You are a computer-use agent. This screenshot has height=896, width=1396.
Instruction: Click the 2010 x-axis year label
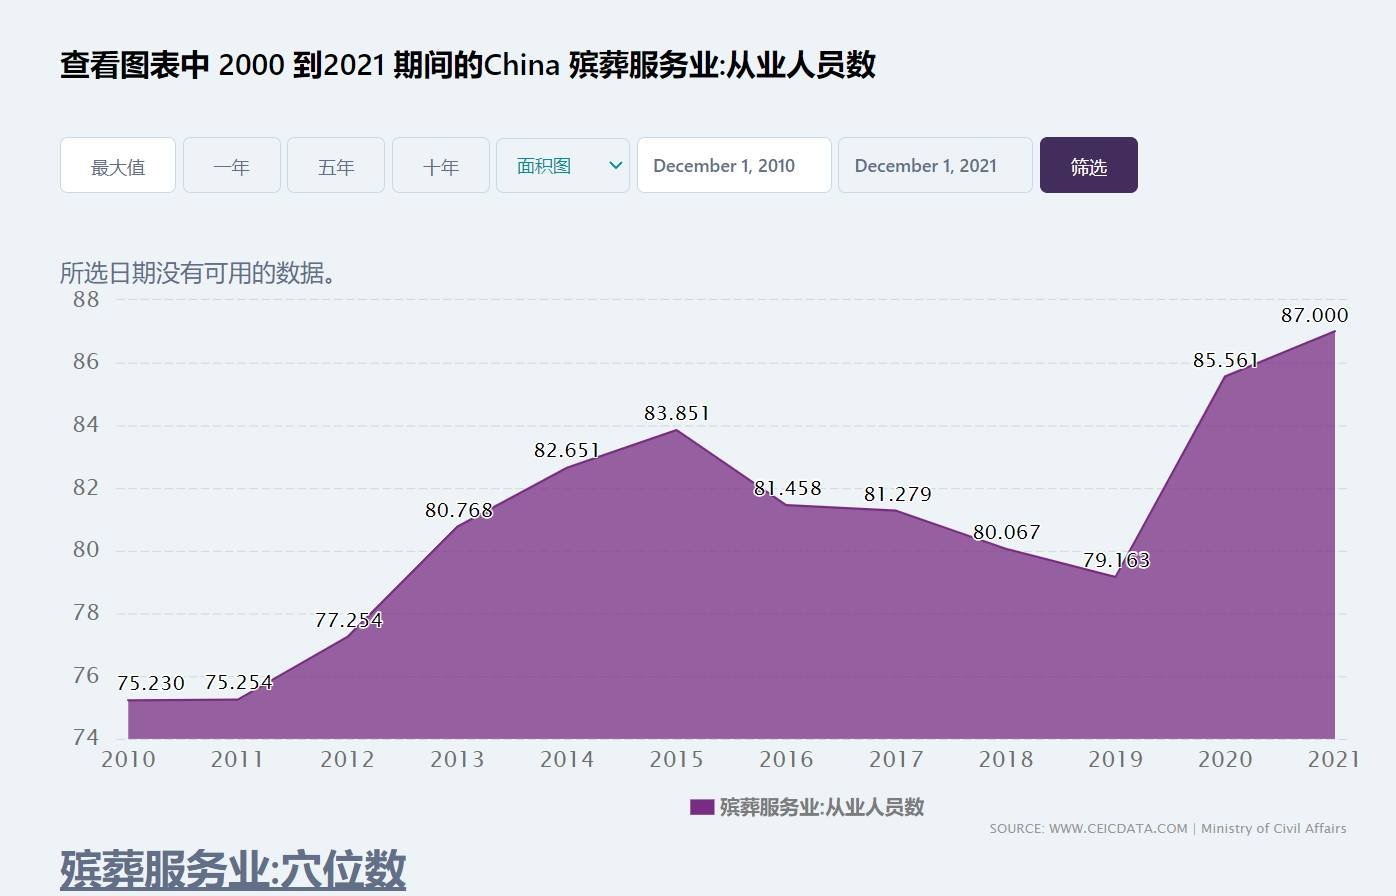(x=128, y=759)
